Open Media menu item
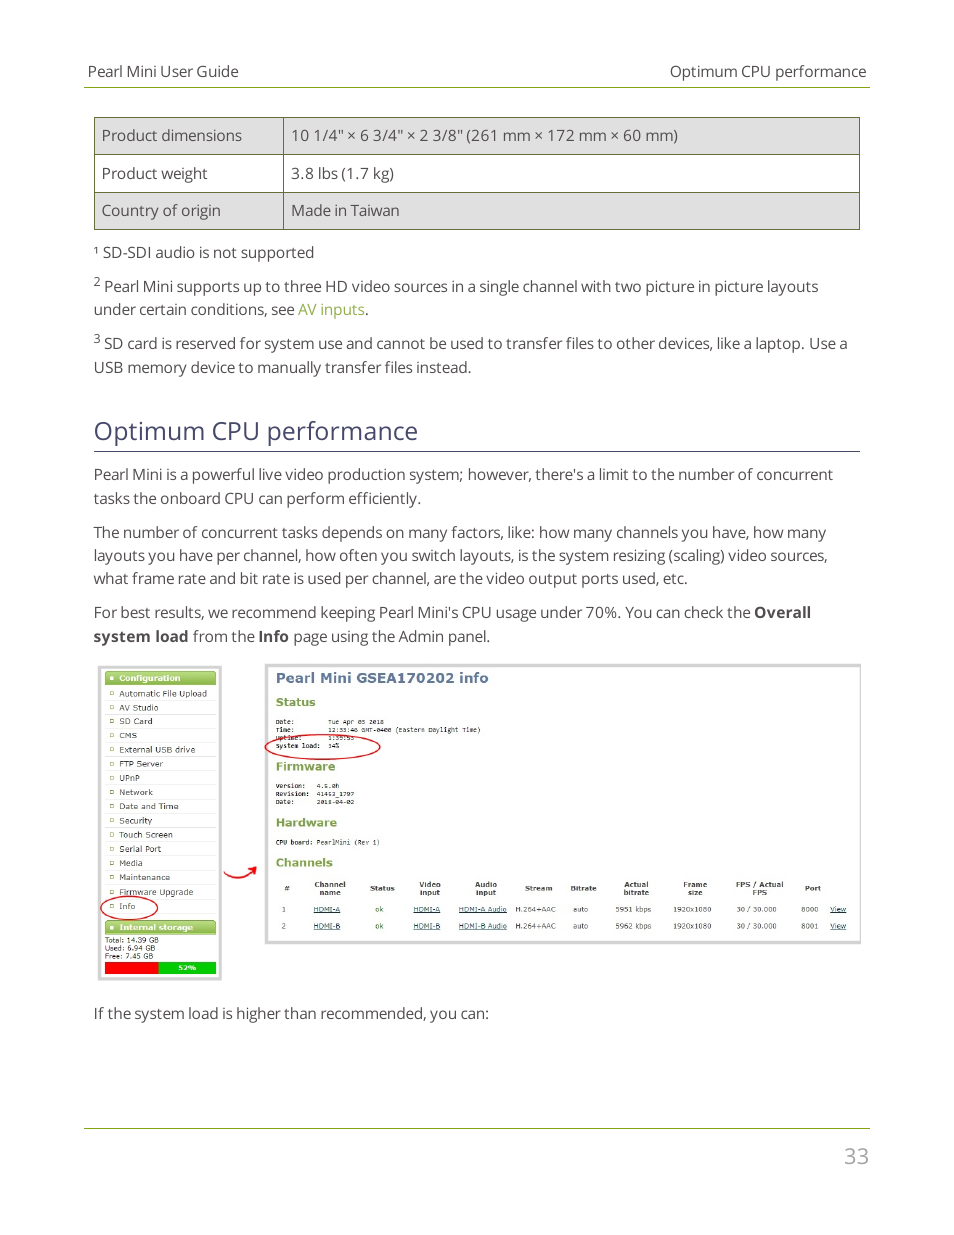Image resolution: width=954 pixels, height=1235 pixels. point(131,863)
